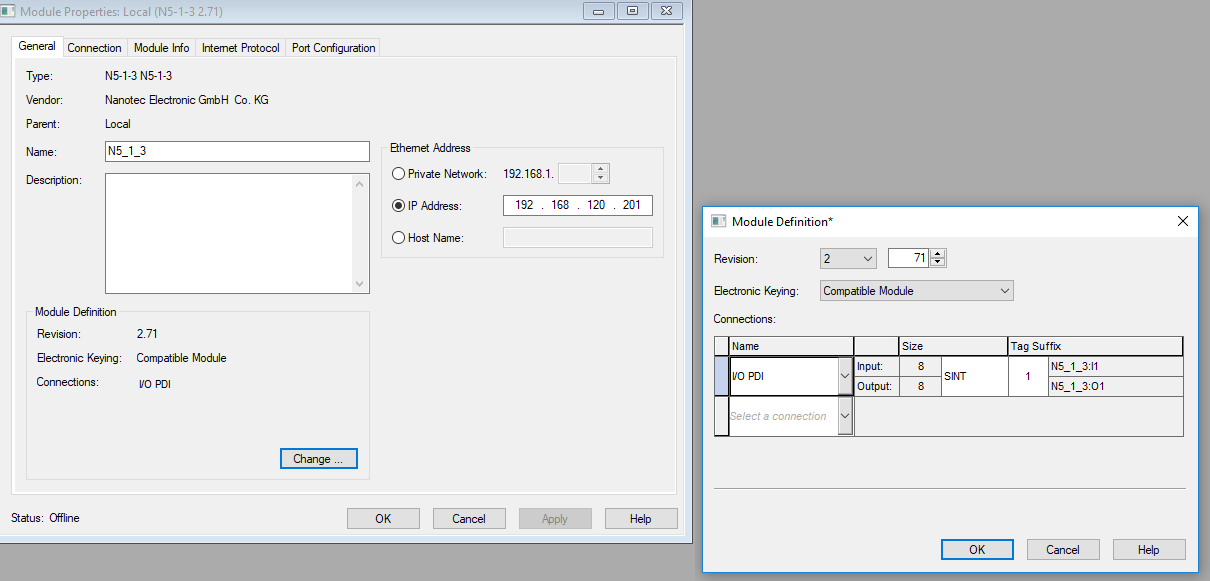
Task: Open the I/O PDI connection dropdown
Action: tap(844, 377)
